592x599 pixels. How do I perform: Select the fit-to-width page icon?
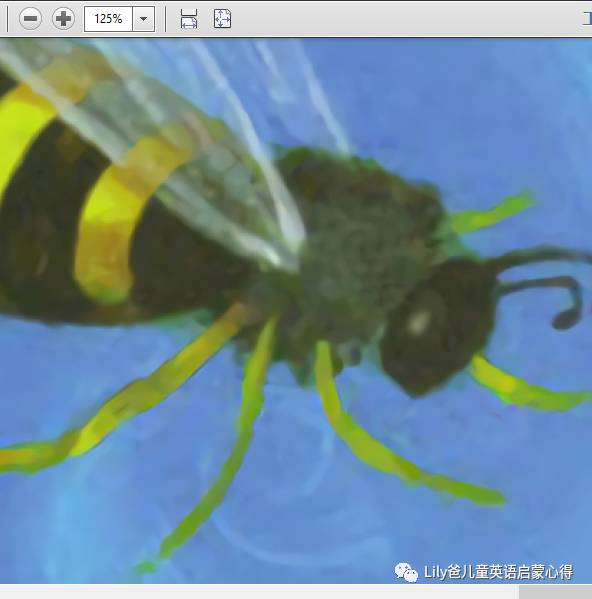pos(189,19)
